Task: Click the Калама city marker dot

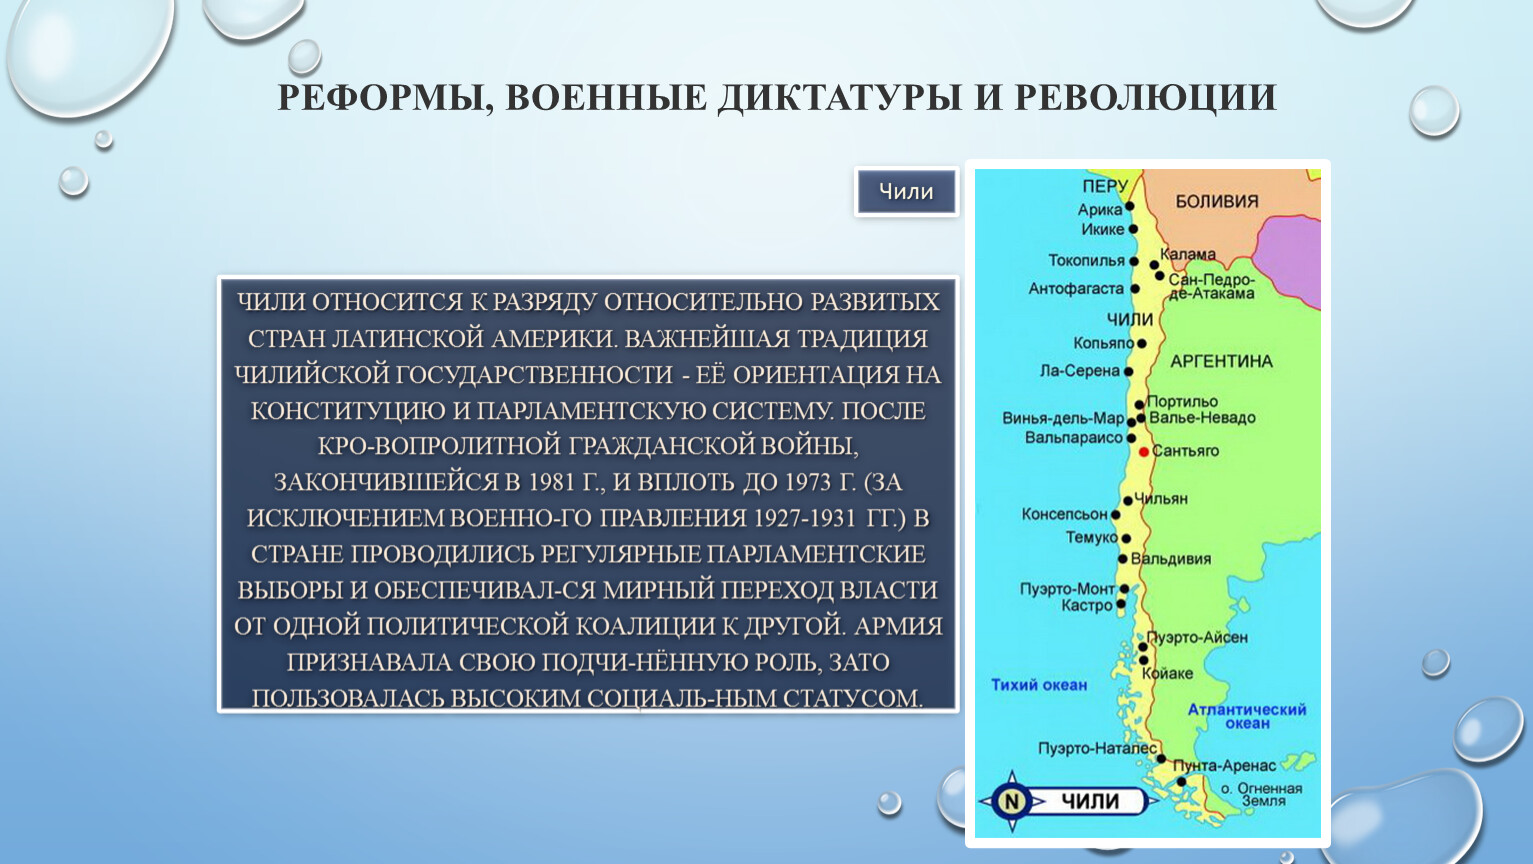Action: pyautogui.click(x=1154, y=265)
